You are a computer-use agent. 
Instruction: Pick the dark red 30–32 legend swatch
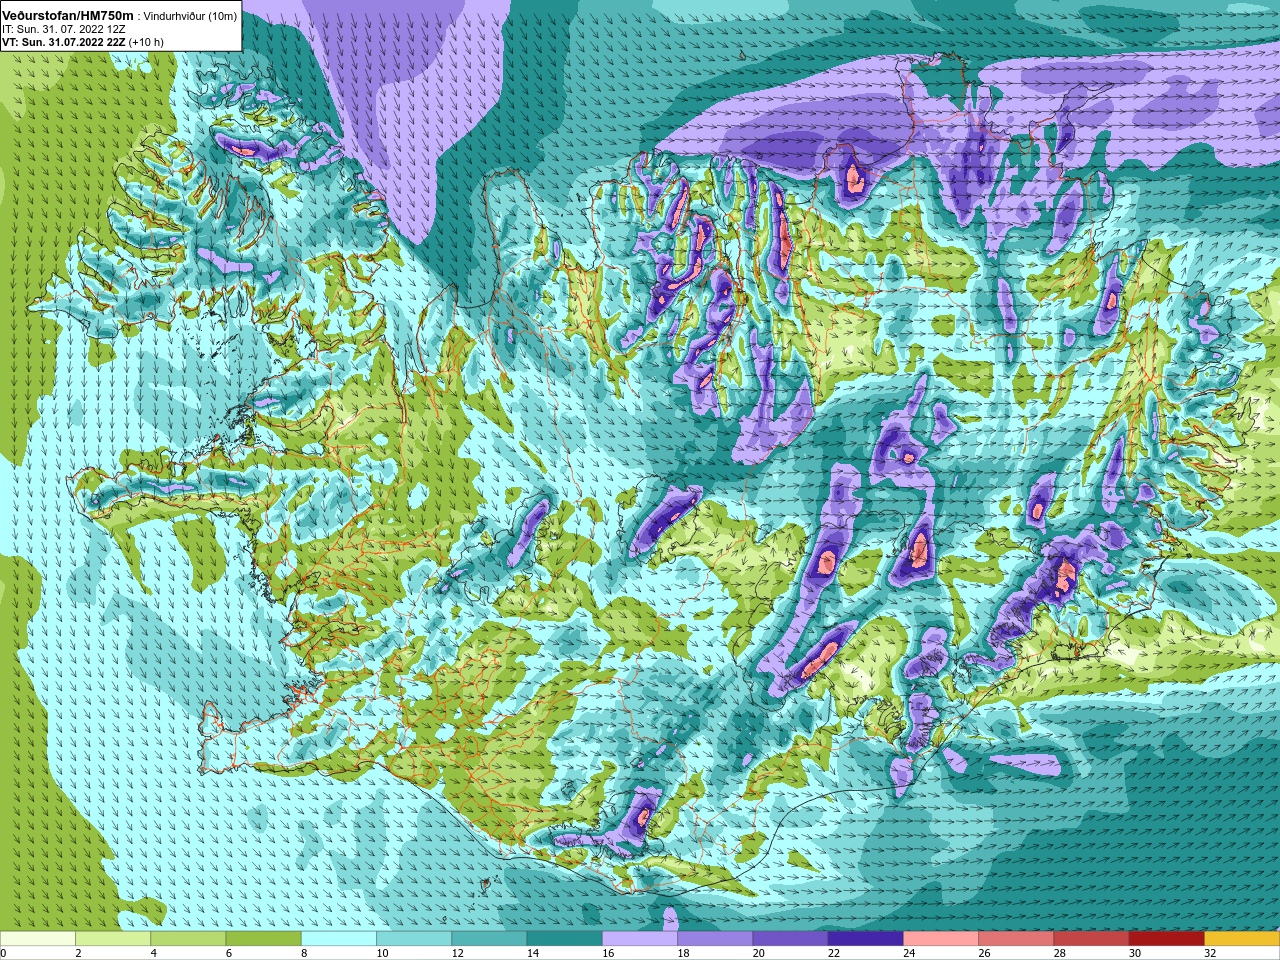pyautogui.click(x=1167, y=938)
